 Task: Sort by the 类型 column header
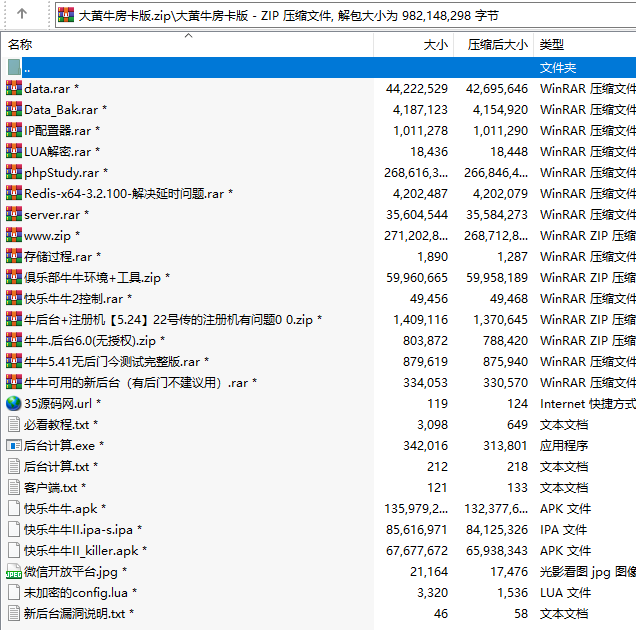click(584, 45)
